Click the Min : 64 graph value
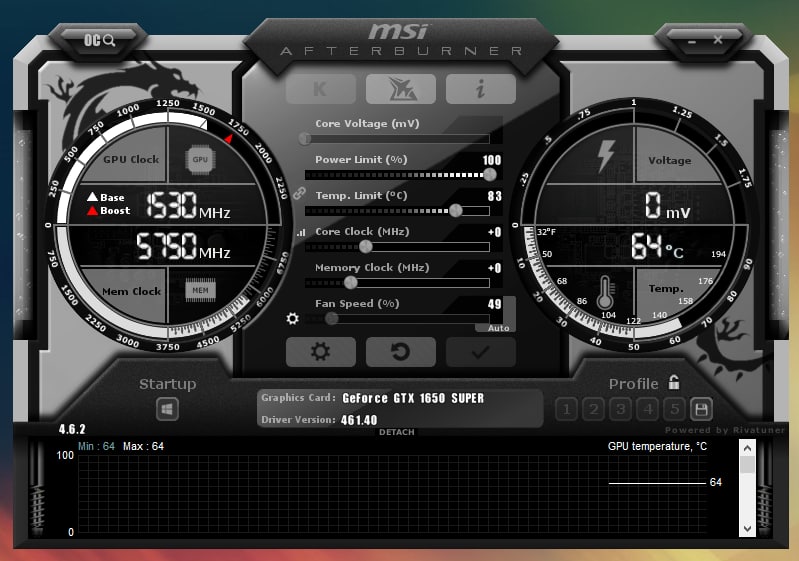The image size is (799, 561). (96, 446)
